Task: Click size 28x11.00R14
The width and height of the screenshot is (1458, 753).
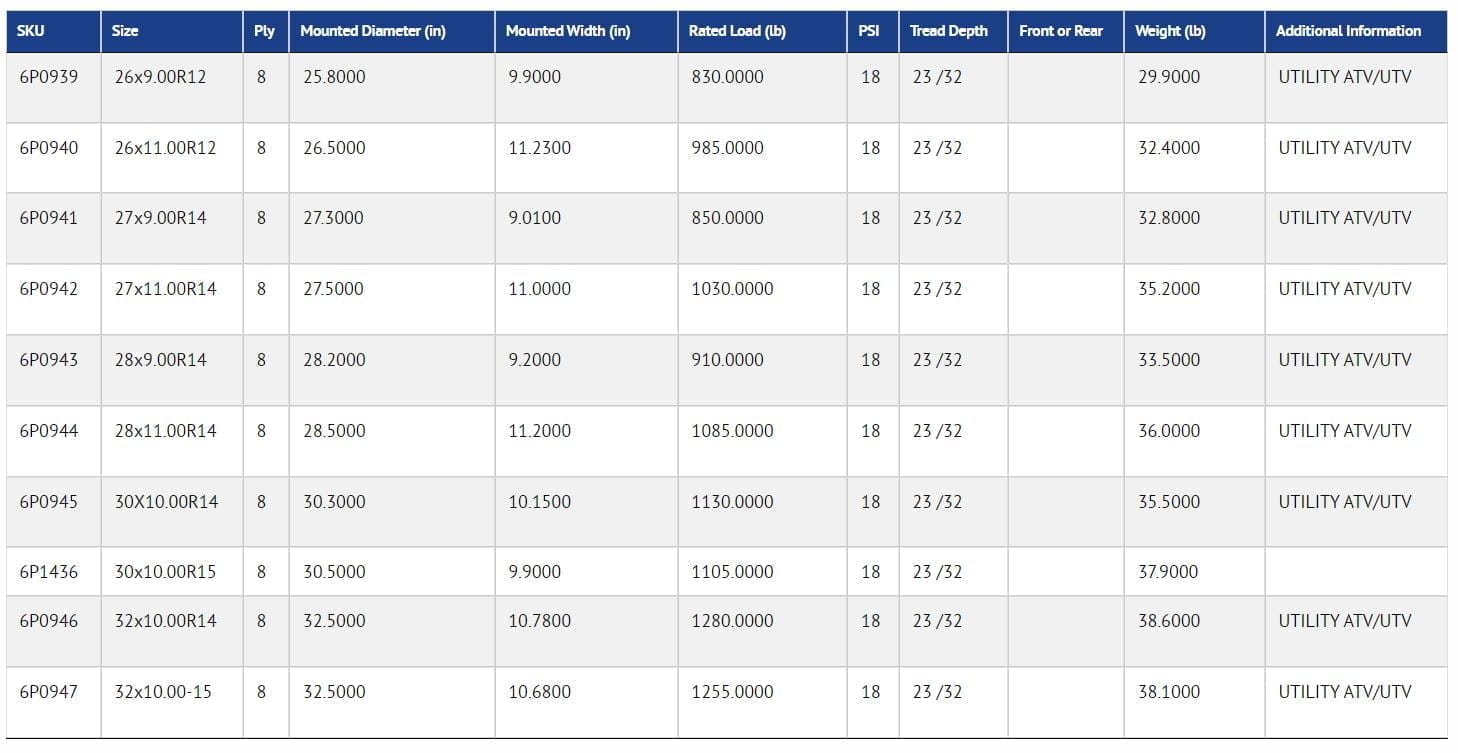Action: (x=165, y=431)
